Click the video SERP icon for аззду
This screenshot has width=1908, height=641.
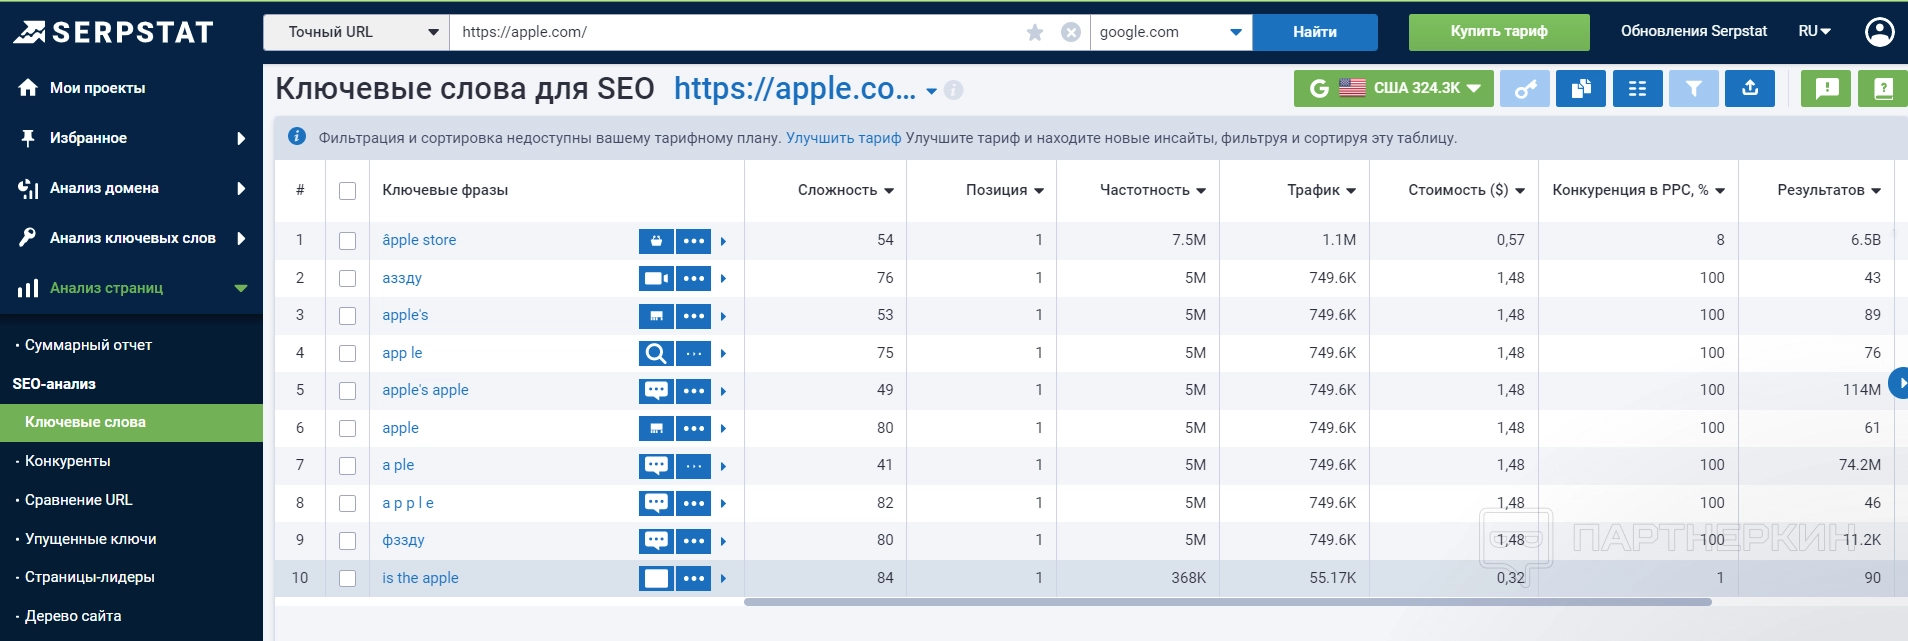(656, 278)
